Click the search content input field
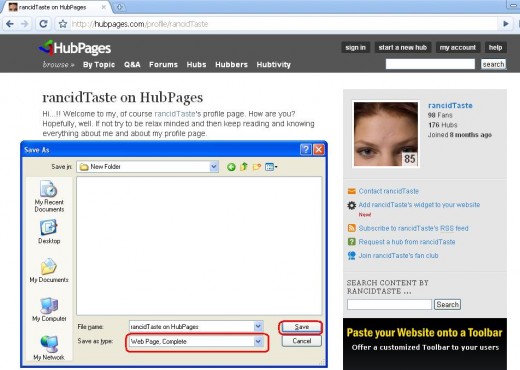 pyautogui.click(x=389, y=304)
